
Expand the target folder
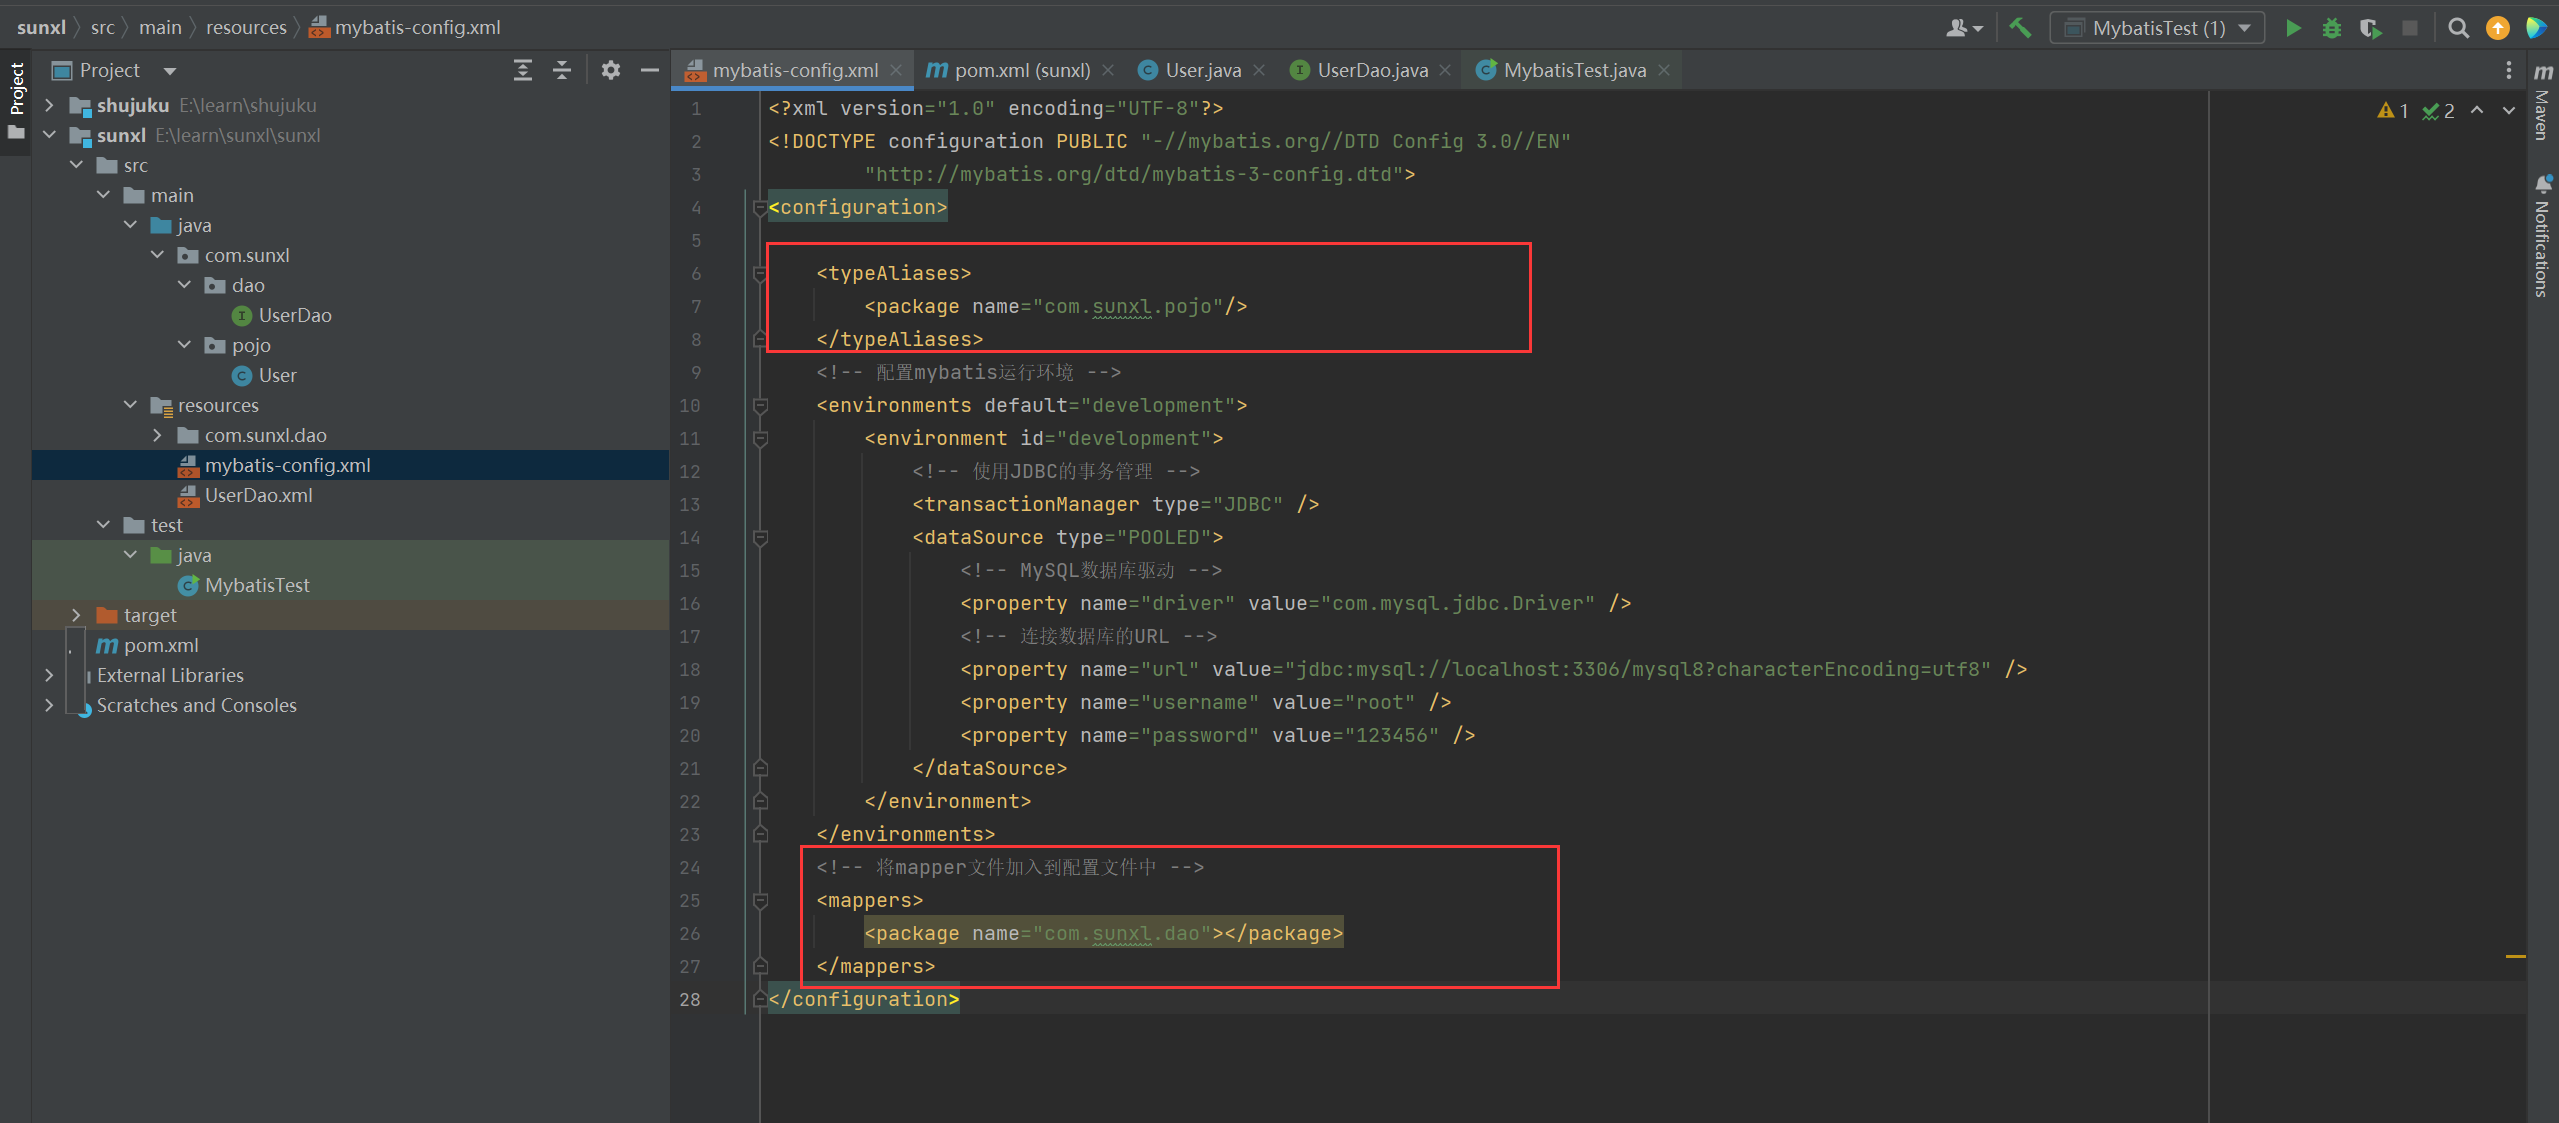click(x=76, y=615)
